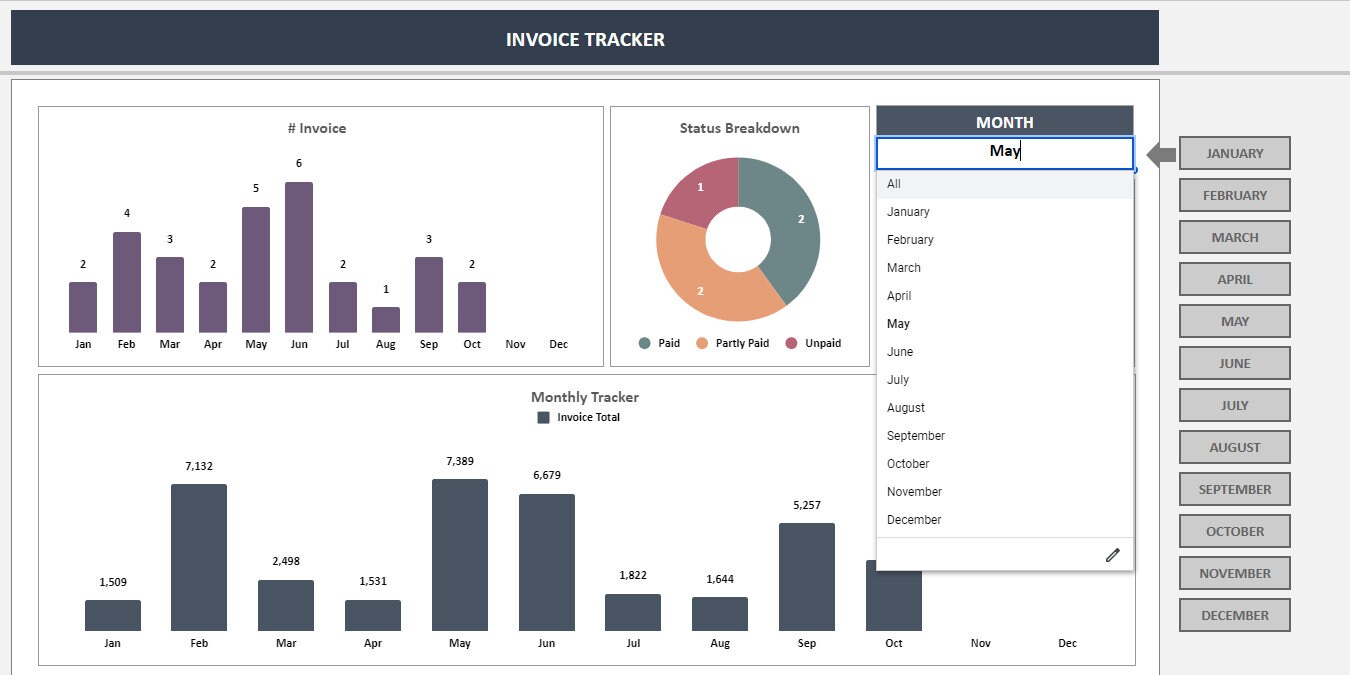Viewport: 1350px width, 675px height.
Task: Click the 7,132 data label
Action: tap(199, 466)
